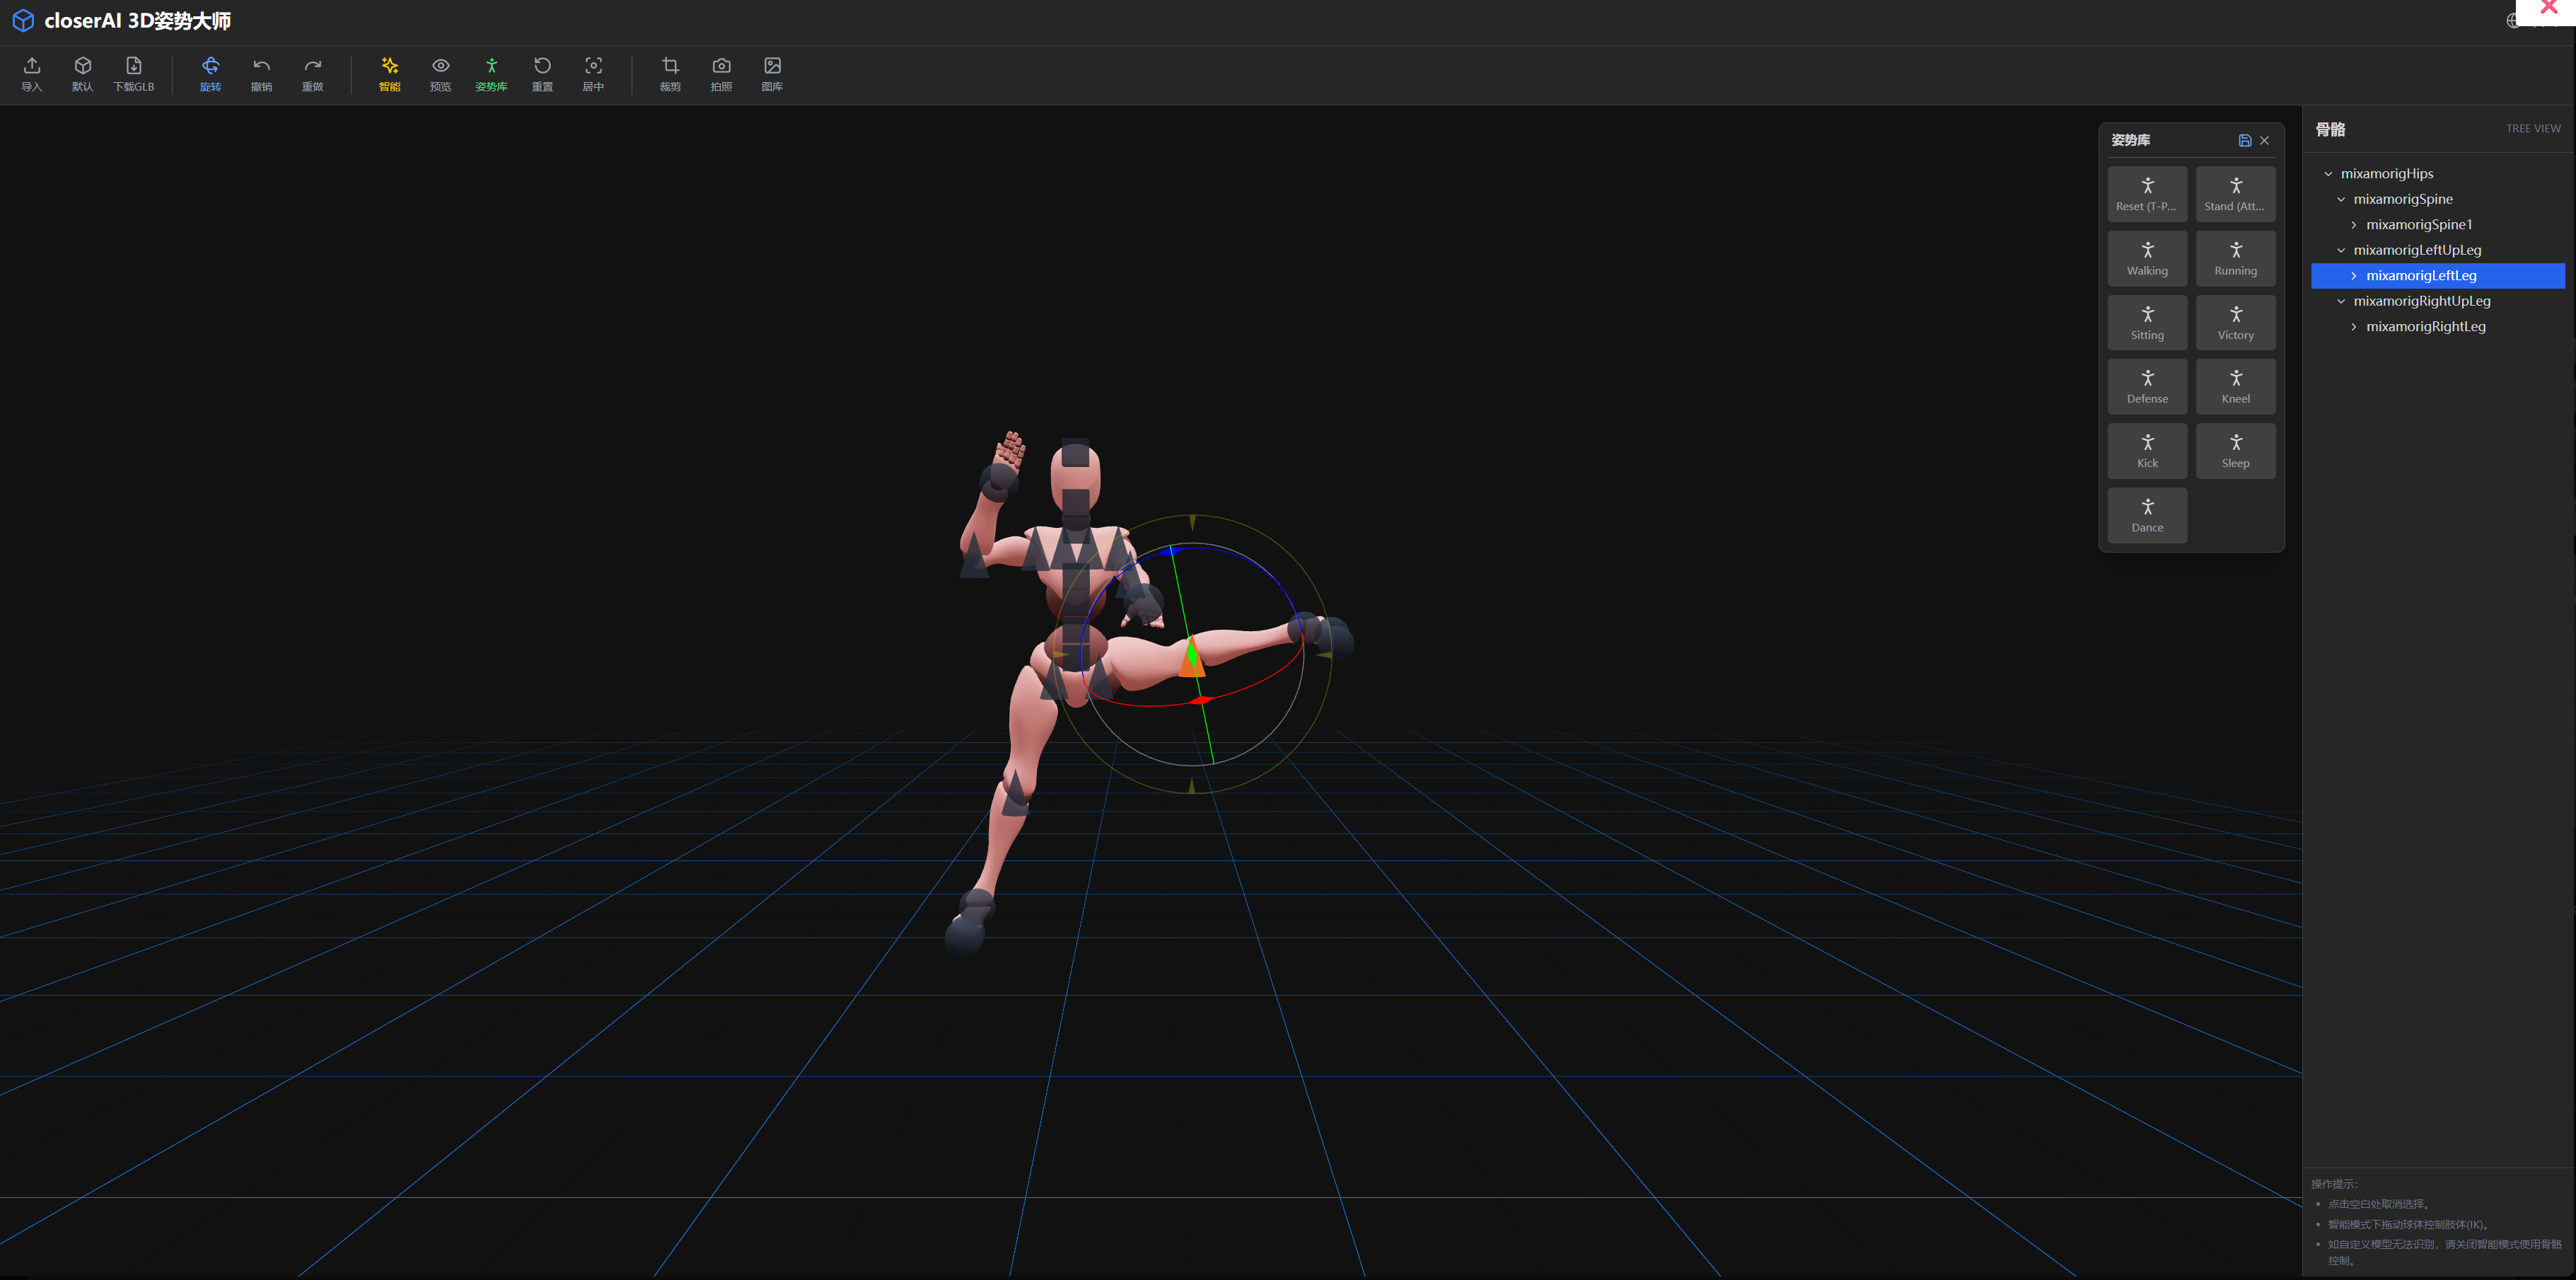Collapse the mixamorigHips tree node
Image resolution: width=2576 pixels, height=1280 pixels.
pos(2328,174)
